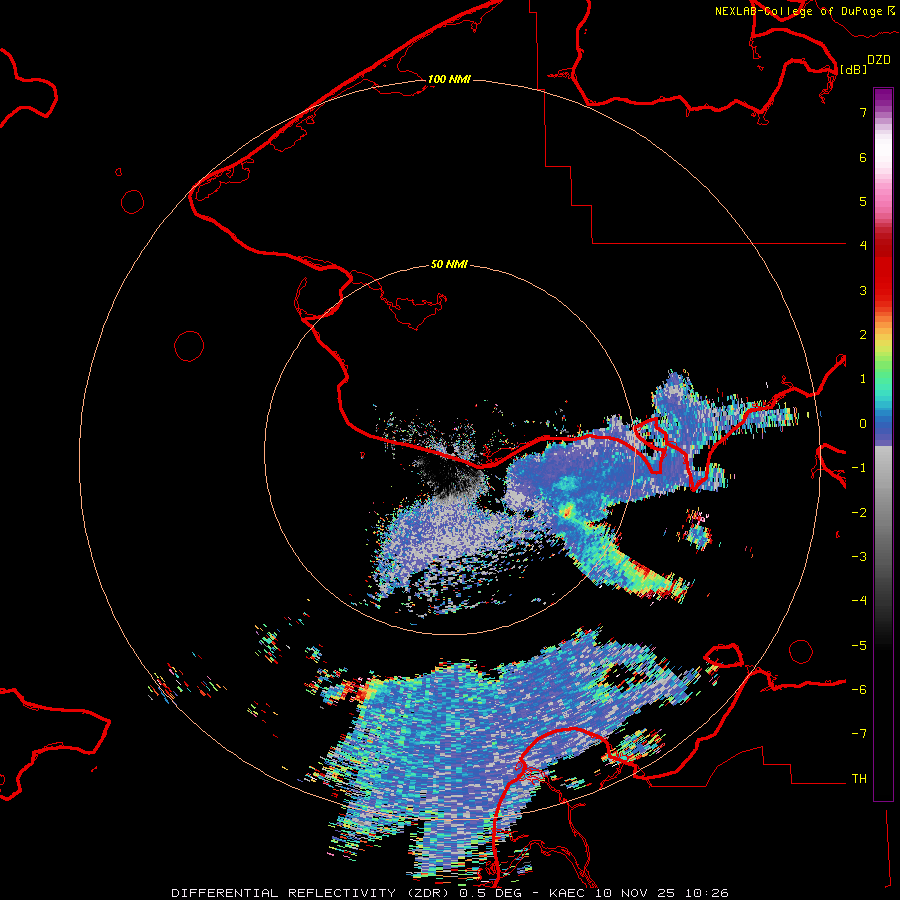Click the -3 dB value on color scale

click(859, 557)
